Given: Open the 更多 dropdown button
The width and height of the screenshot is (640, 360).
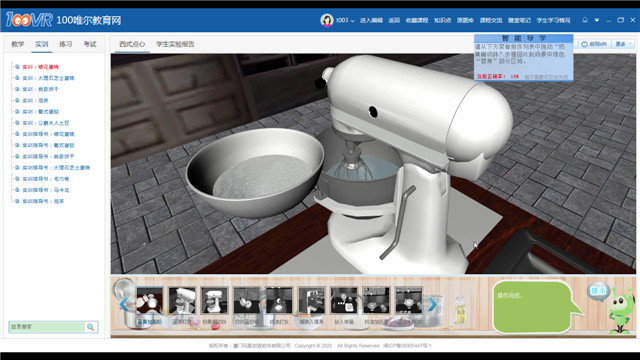Looking at the screenshot, I should 624,44.
